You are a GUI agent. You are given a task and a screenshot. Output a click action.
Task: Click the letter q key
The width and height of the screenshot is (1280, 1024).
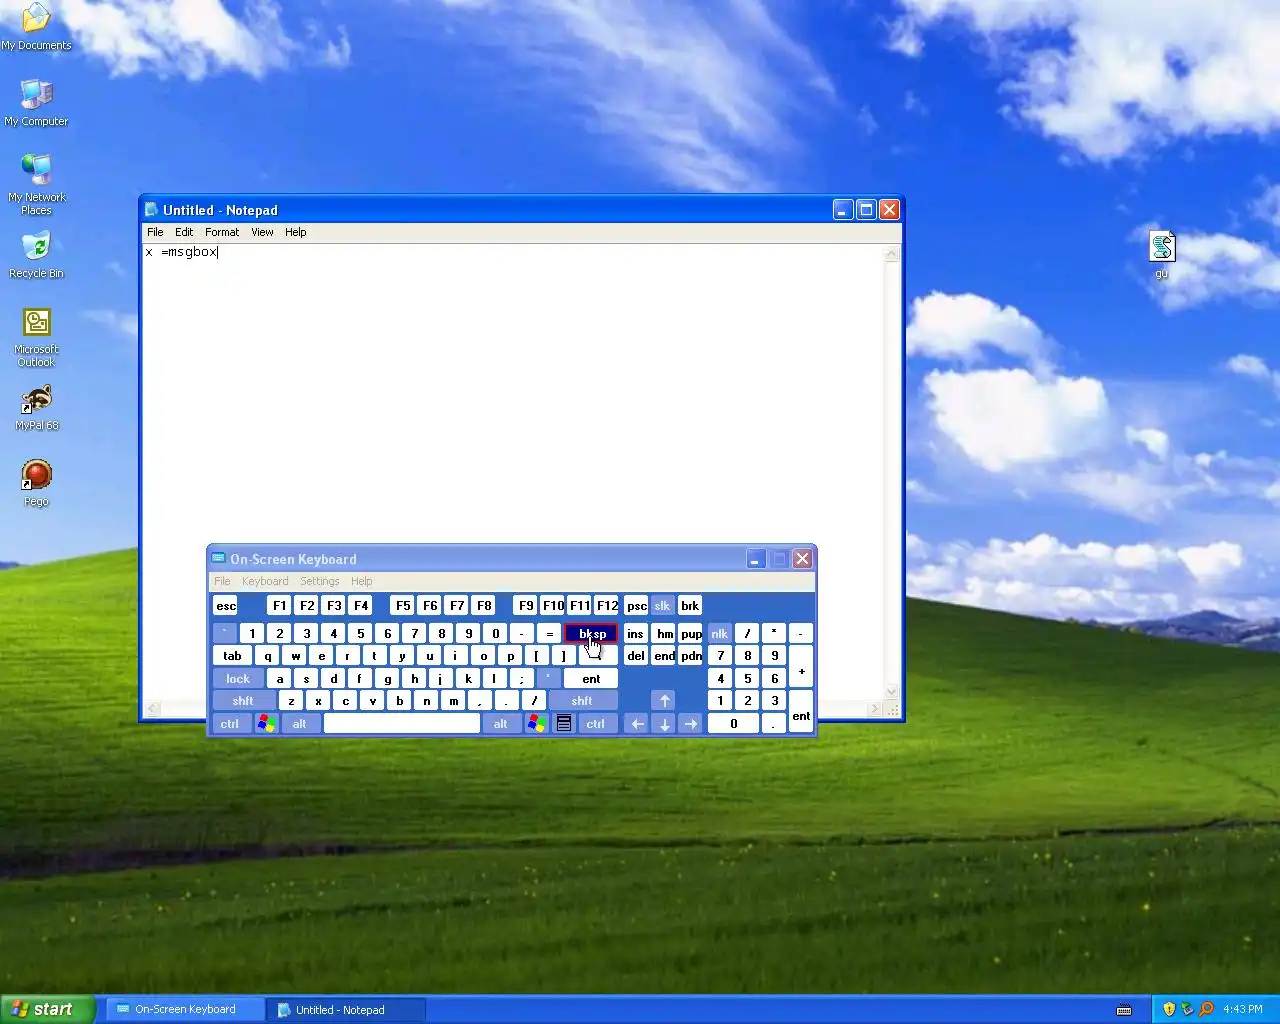pos(268,656)
